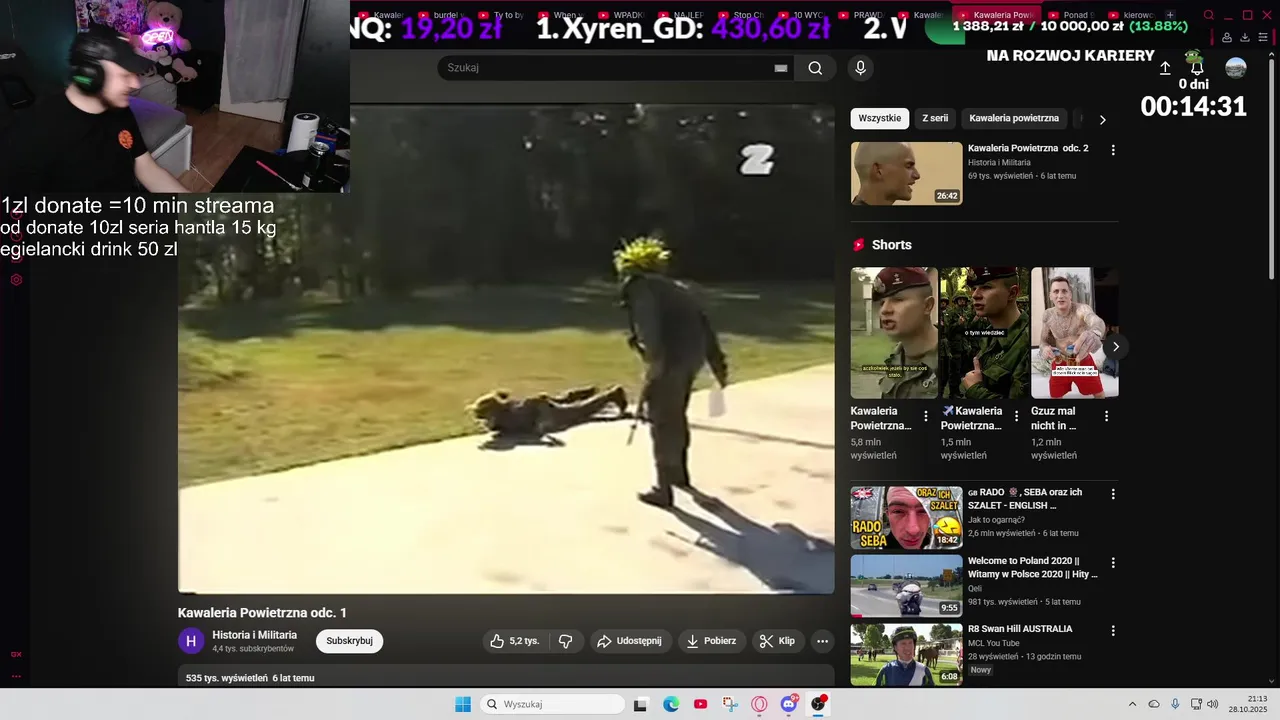Image resolution: width=1280 pixels, height=720 pixels.
Task: Open options for RADO SEBA video
Action: tap(1113, 494)
